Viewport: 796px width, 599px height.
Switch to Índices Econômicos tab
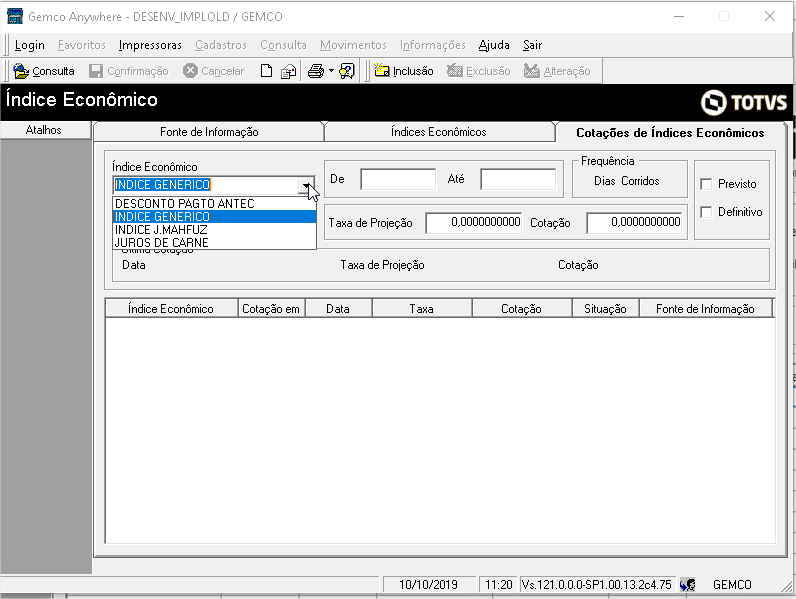click(x=439, y=132)
